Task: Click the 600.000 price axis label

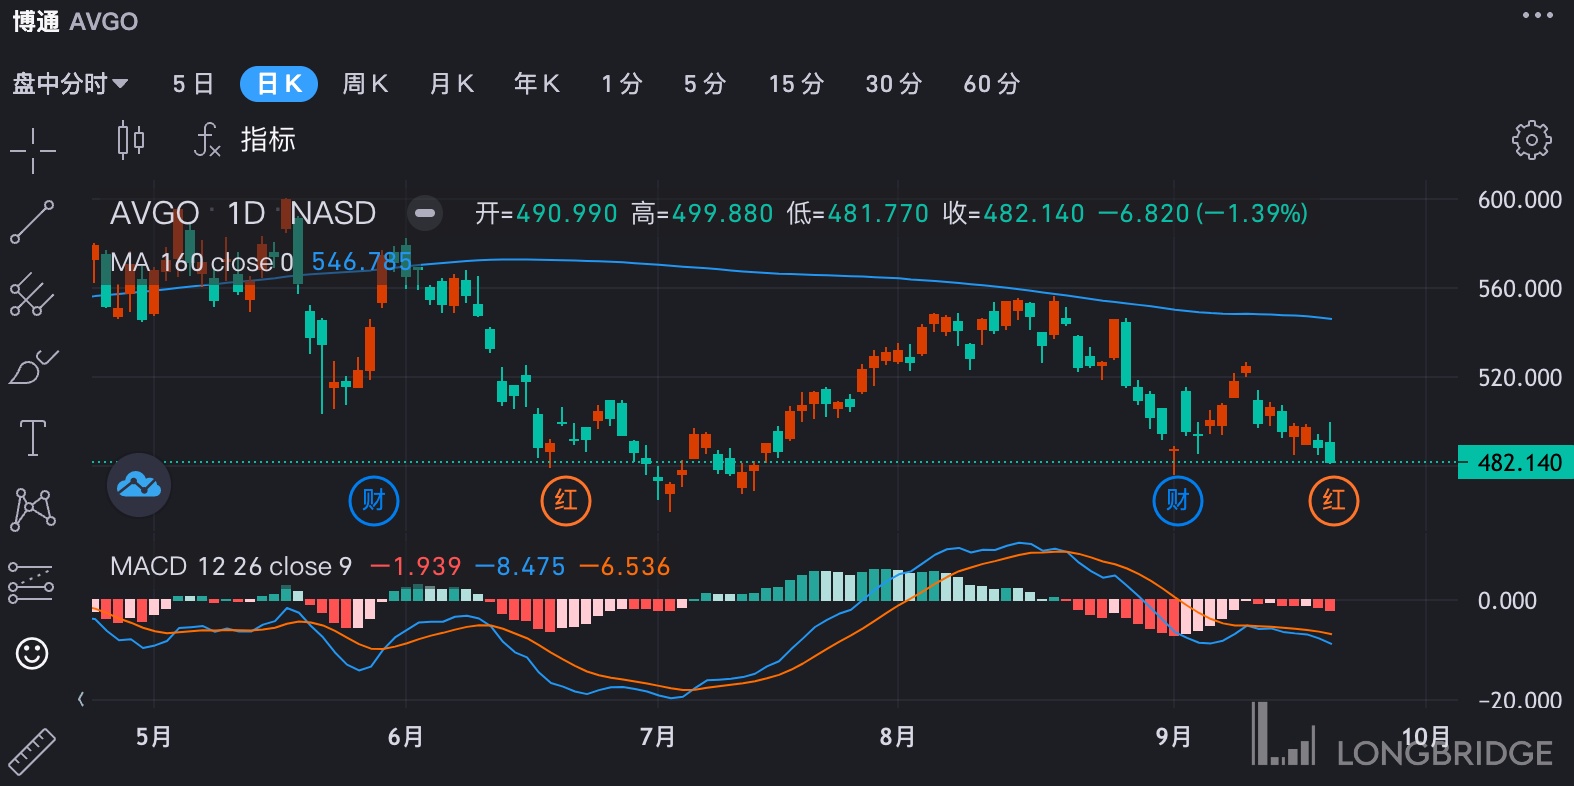Action: click(1520, 200)
